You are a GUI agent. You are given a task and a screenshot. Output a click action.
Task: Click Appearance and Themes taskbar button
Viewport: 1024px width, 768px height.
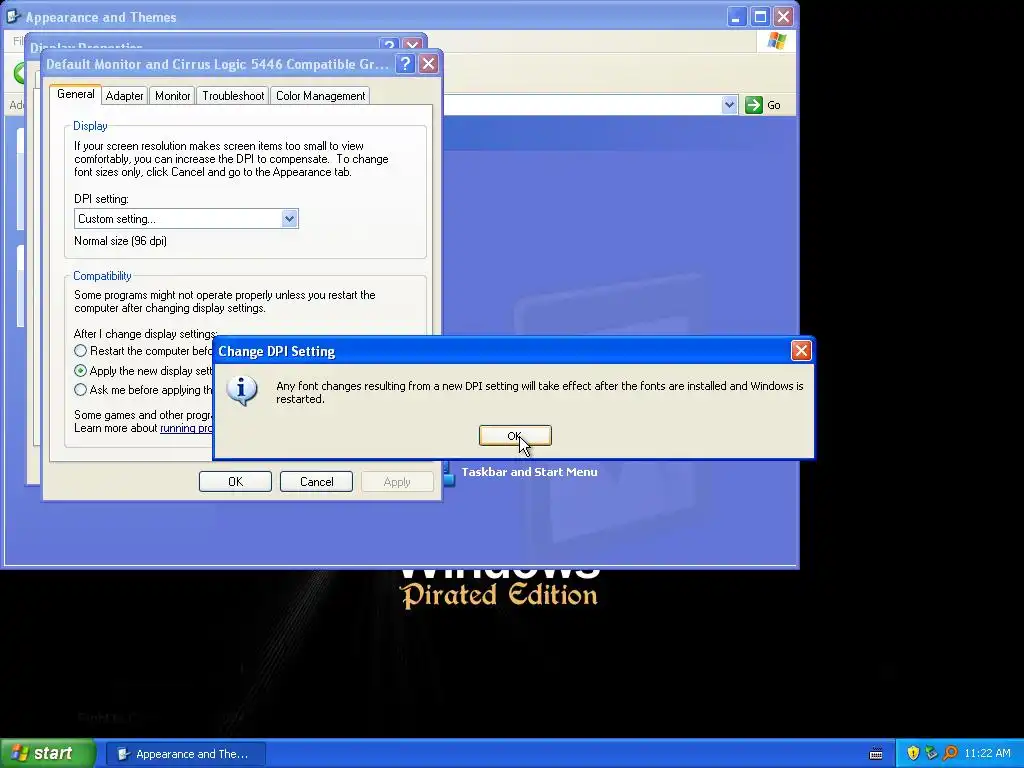pos(185,754)
